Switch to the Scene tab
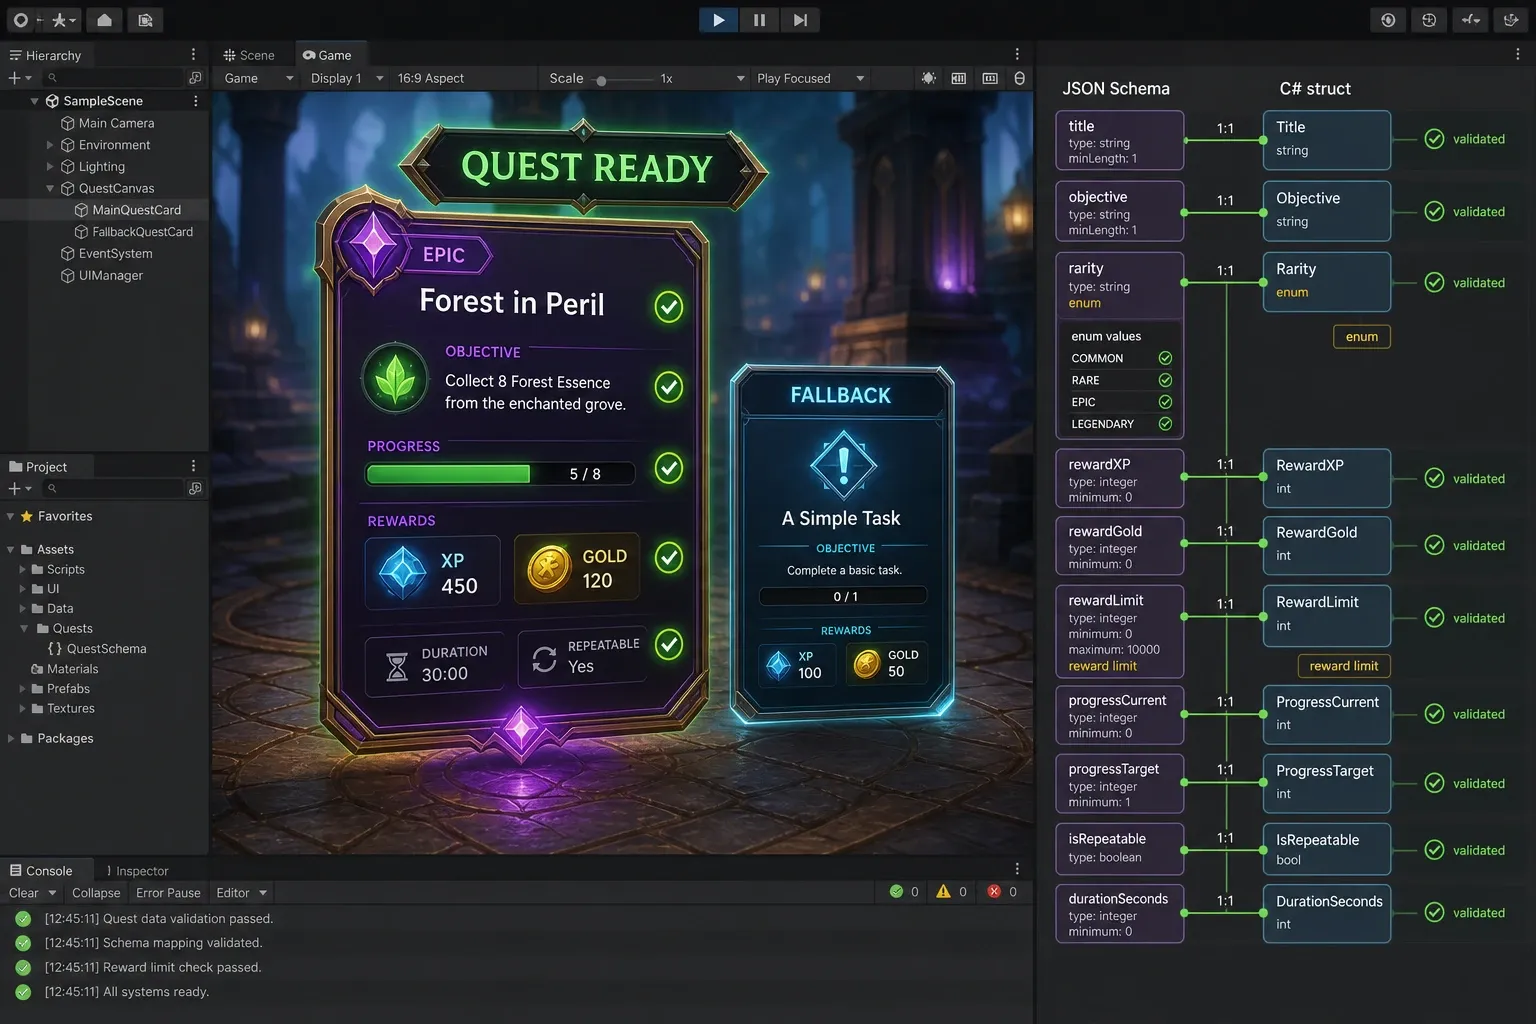This screenshot has height=1024, width=1536. pyautogui.click(x=249, y=55)
